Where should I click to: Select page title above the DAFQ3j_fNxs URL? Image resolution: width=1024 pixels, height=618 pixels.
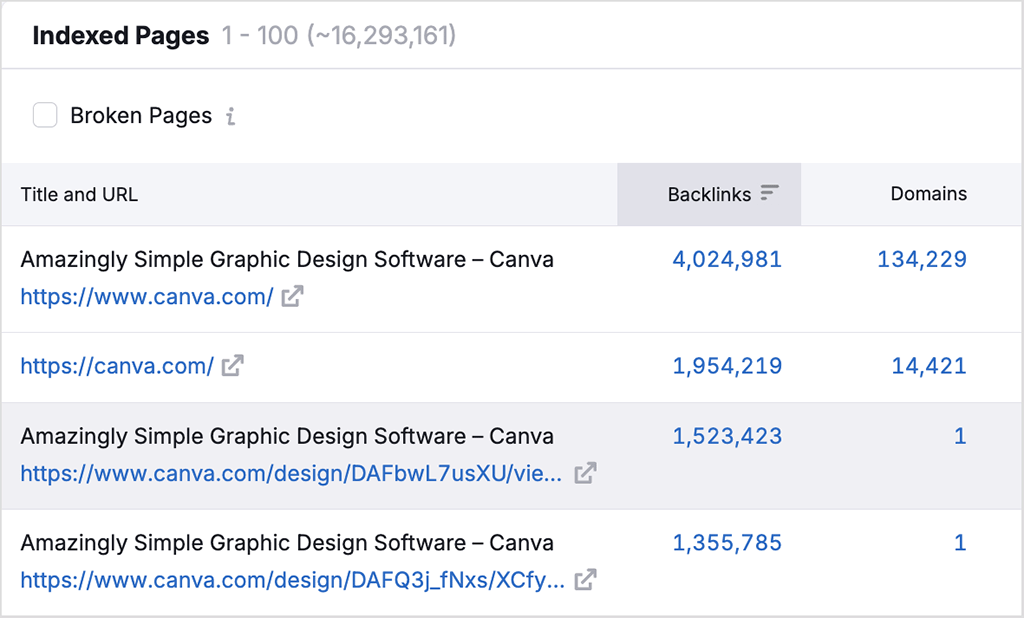coord(287,542)
